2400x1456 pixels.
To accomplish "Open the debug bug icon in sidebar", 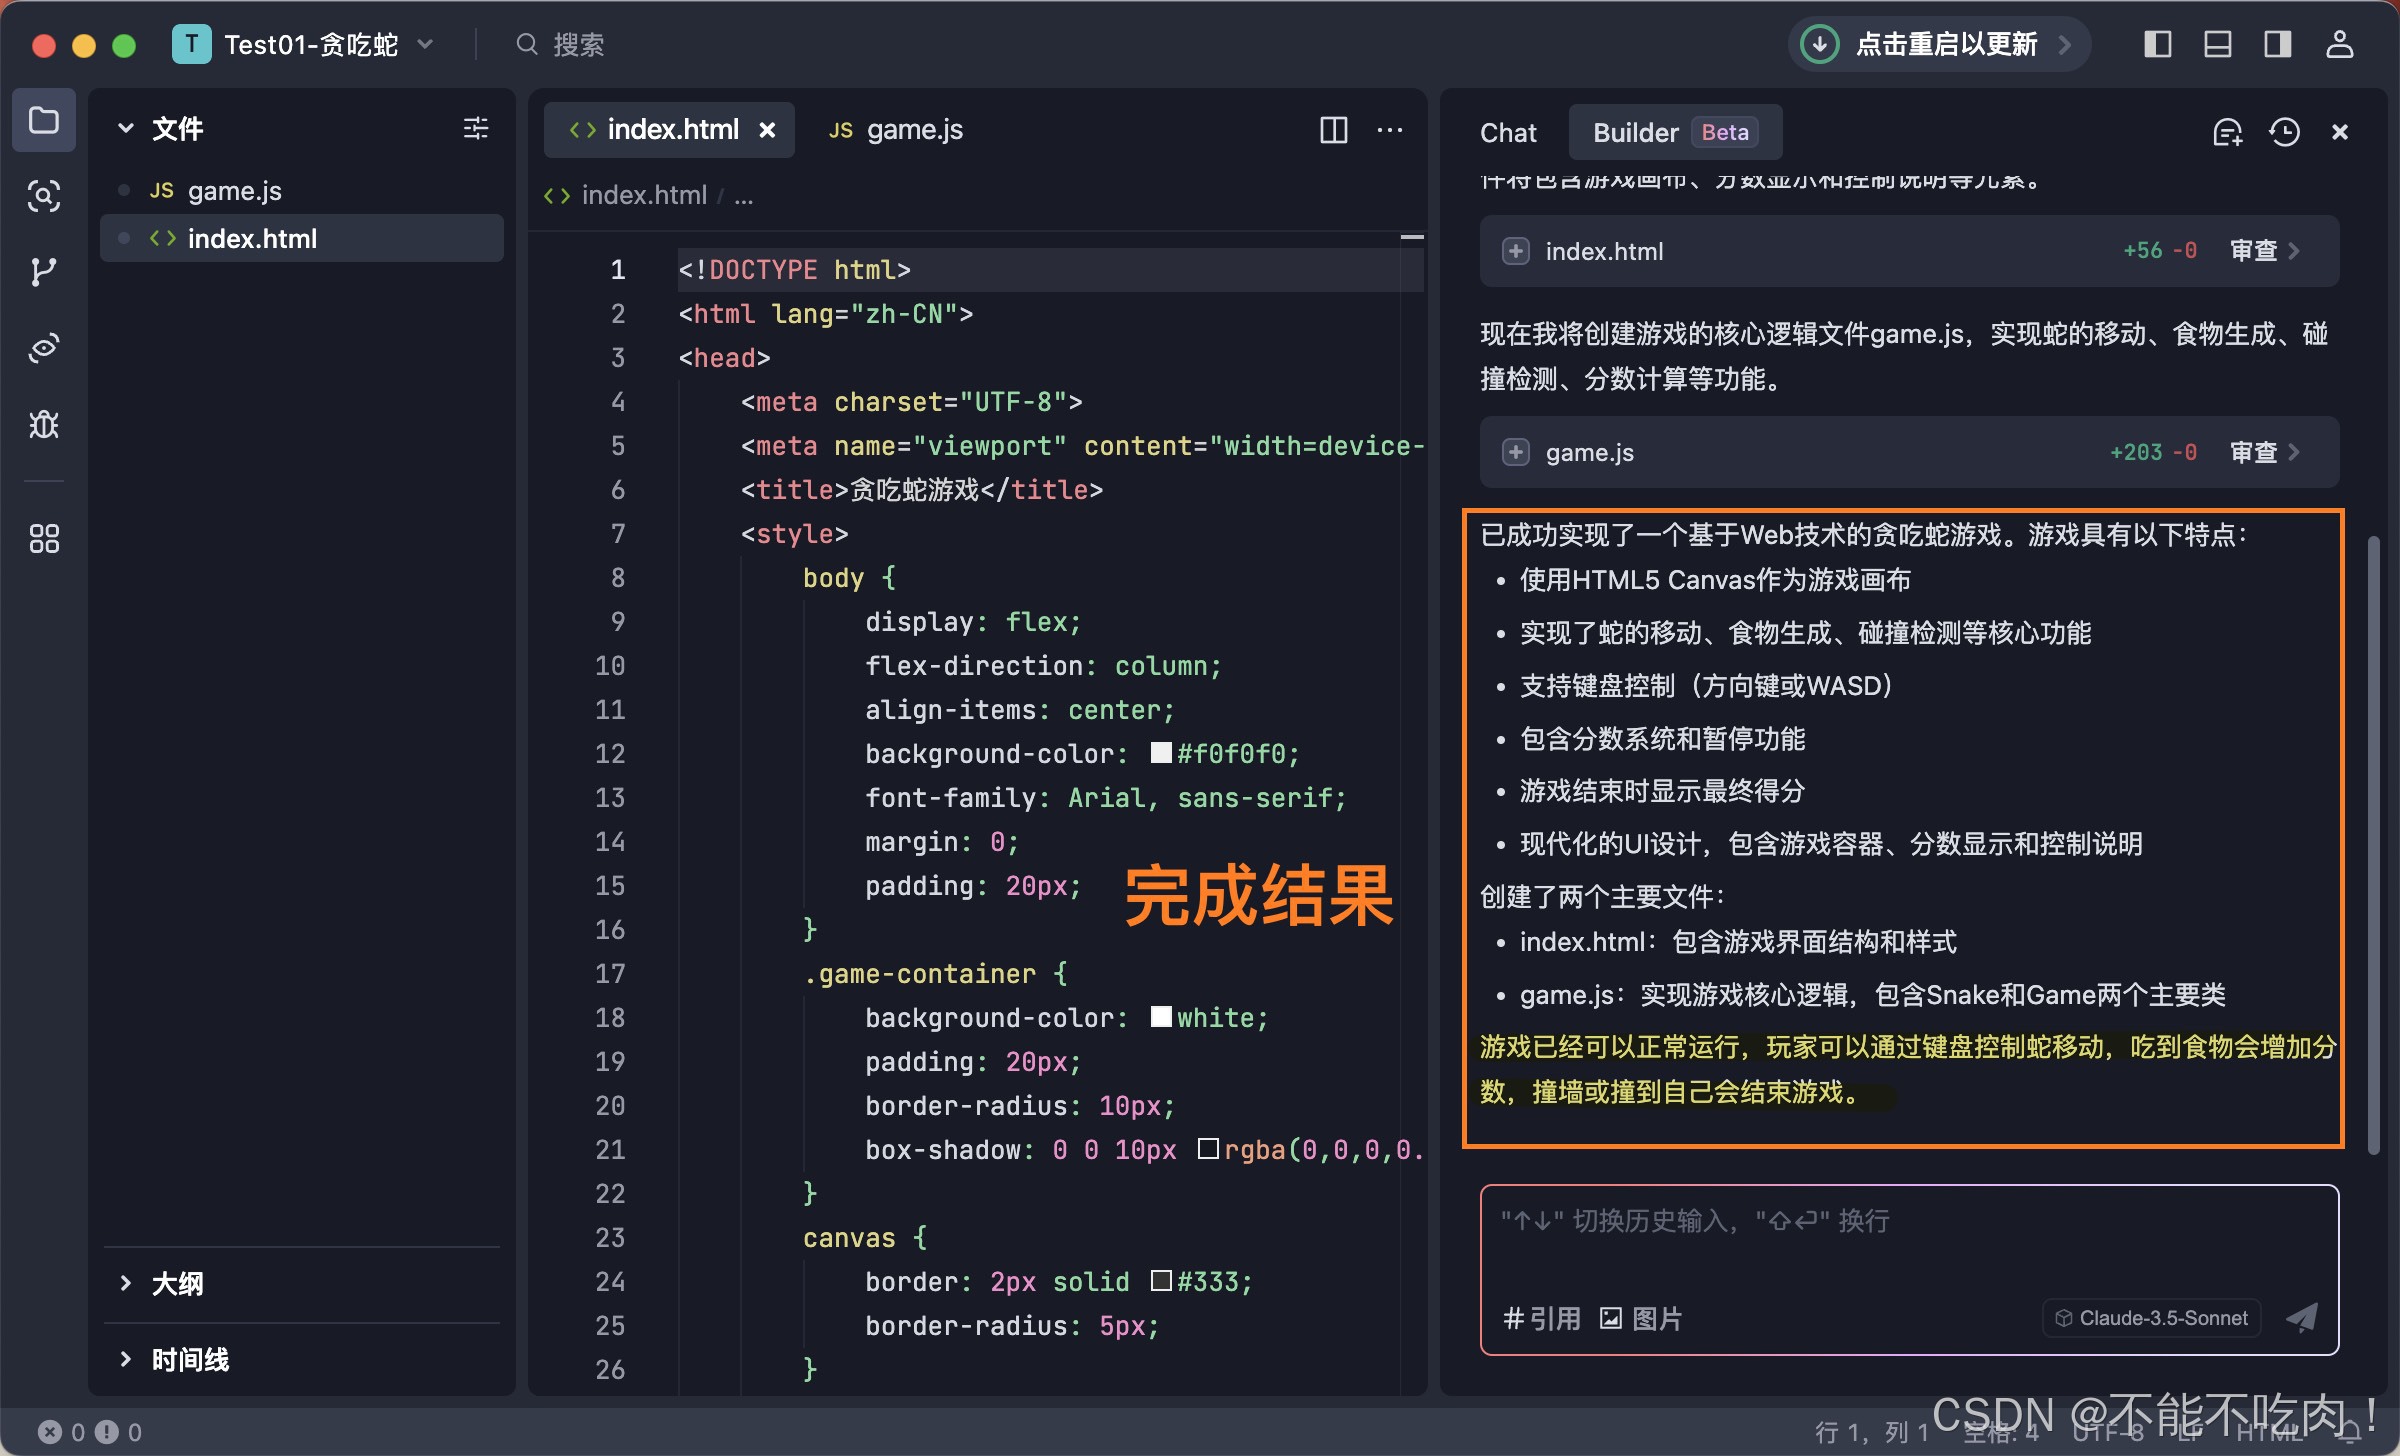I will coord(43,425).
